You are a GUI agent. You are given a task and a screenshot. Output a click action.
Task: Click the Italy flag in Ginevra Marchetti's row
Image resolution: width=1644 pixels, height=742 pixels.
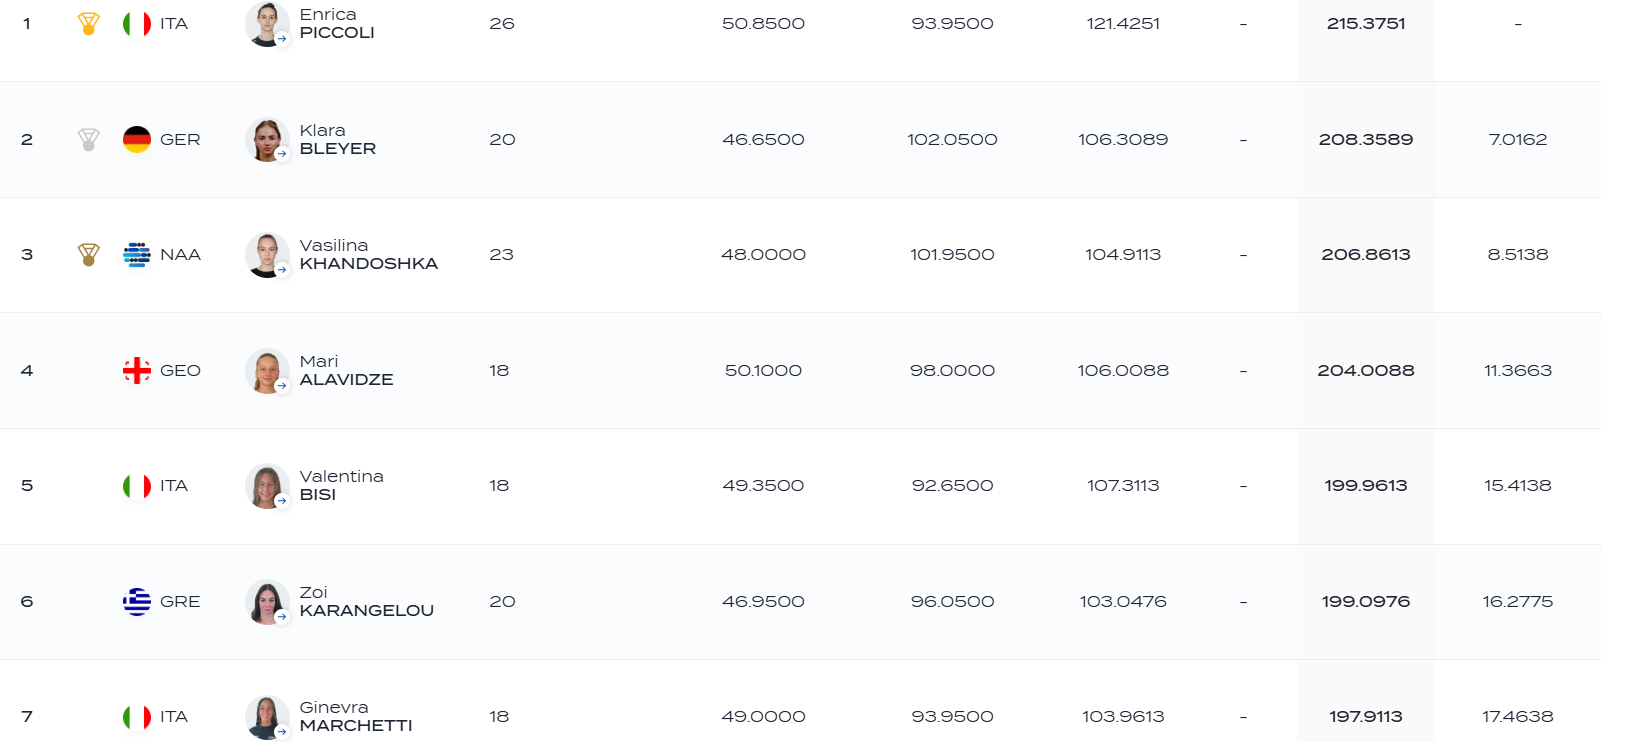[x=137, y=717]
